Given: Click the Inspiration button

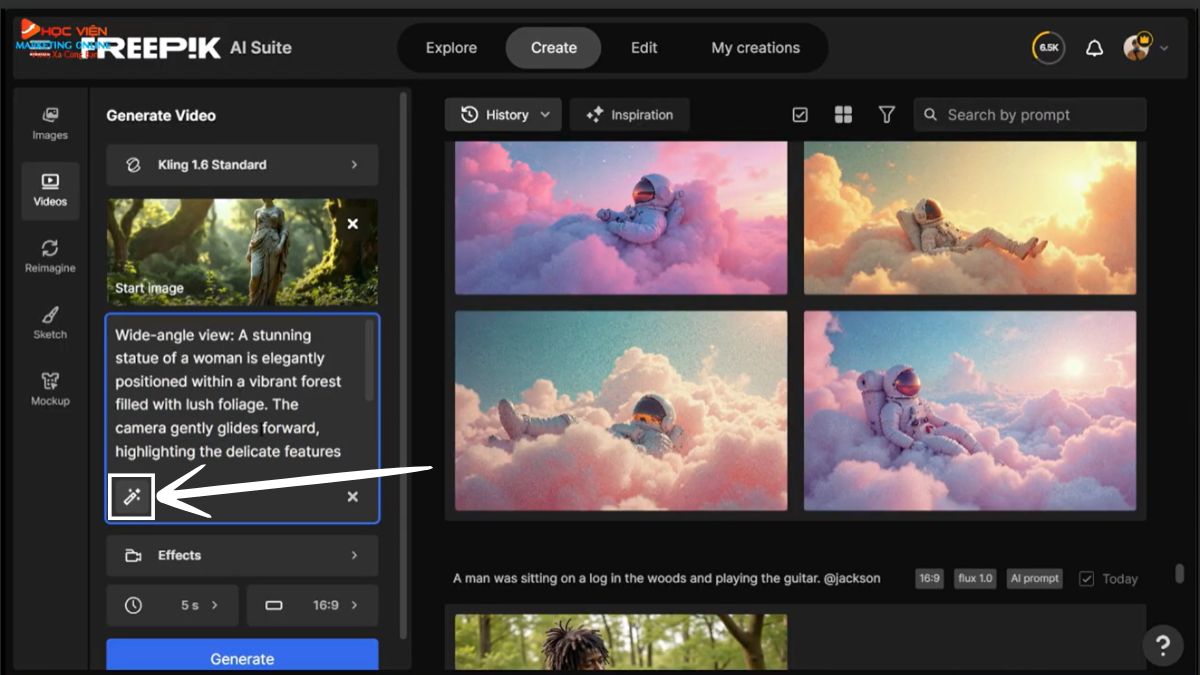Looking at the screenshot, I should click(629, 115).
